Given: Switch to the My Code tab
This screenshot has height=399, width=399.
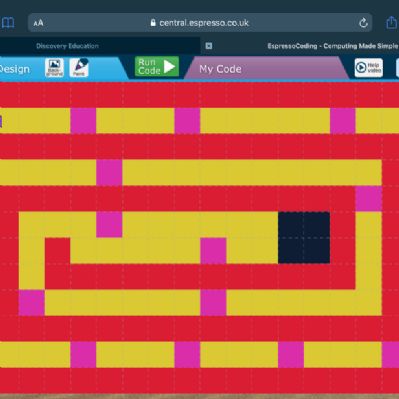Looking at the screenshot, I should (x=220, y=69).
